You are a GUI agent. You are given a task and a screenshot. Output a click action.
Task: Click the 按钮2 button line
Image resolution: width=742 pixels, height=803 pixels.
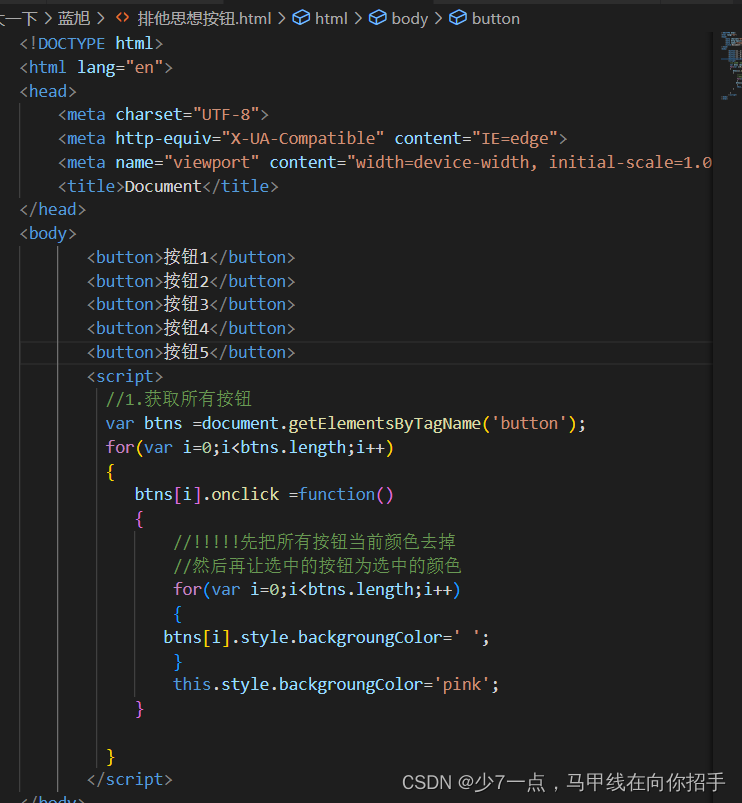pos(191,281)
